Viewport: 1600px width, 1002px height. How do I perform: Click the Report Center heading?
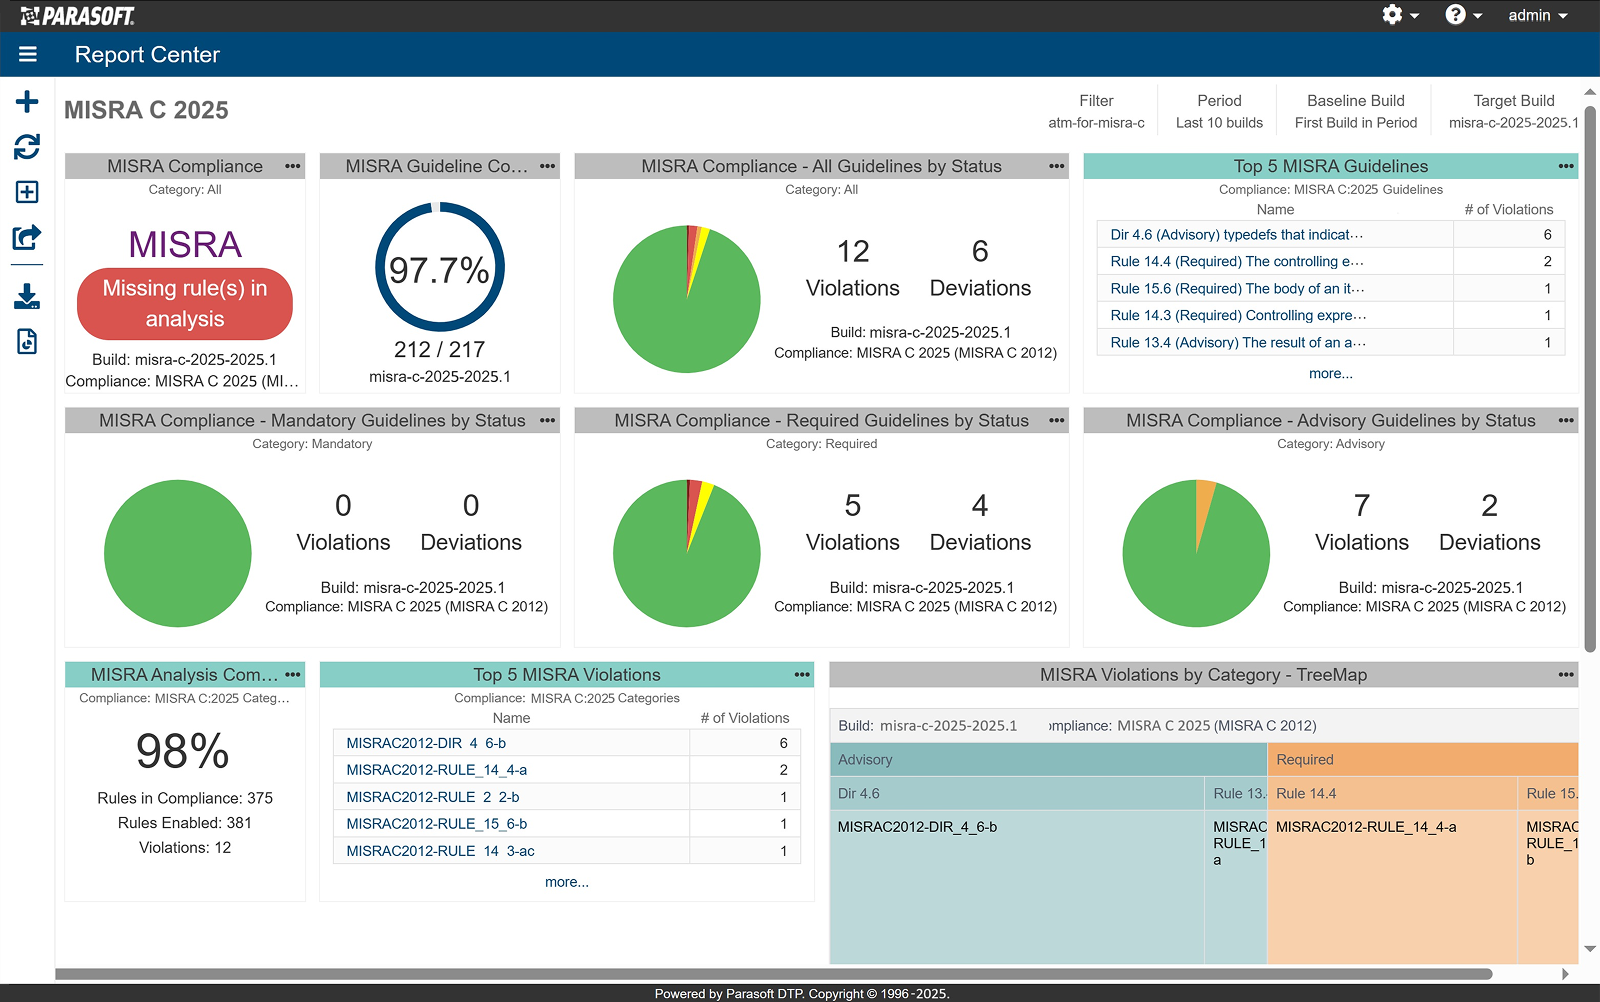click(147, 55)
